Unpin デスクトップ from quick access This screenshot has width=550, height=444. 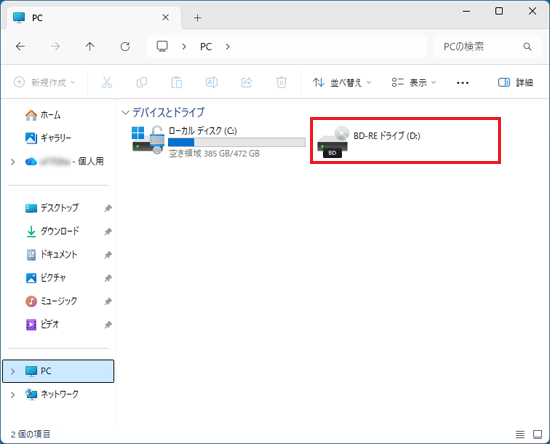[108, 208]
